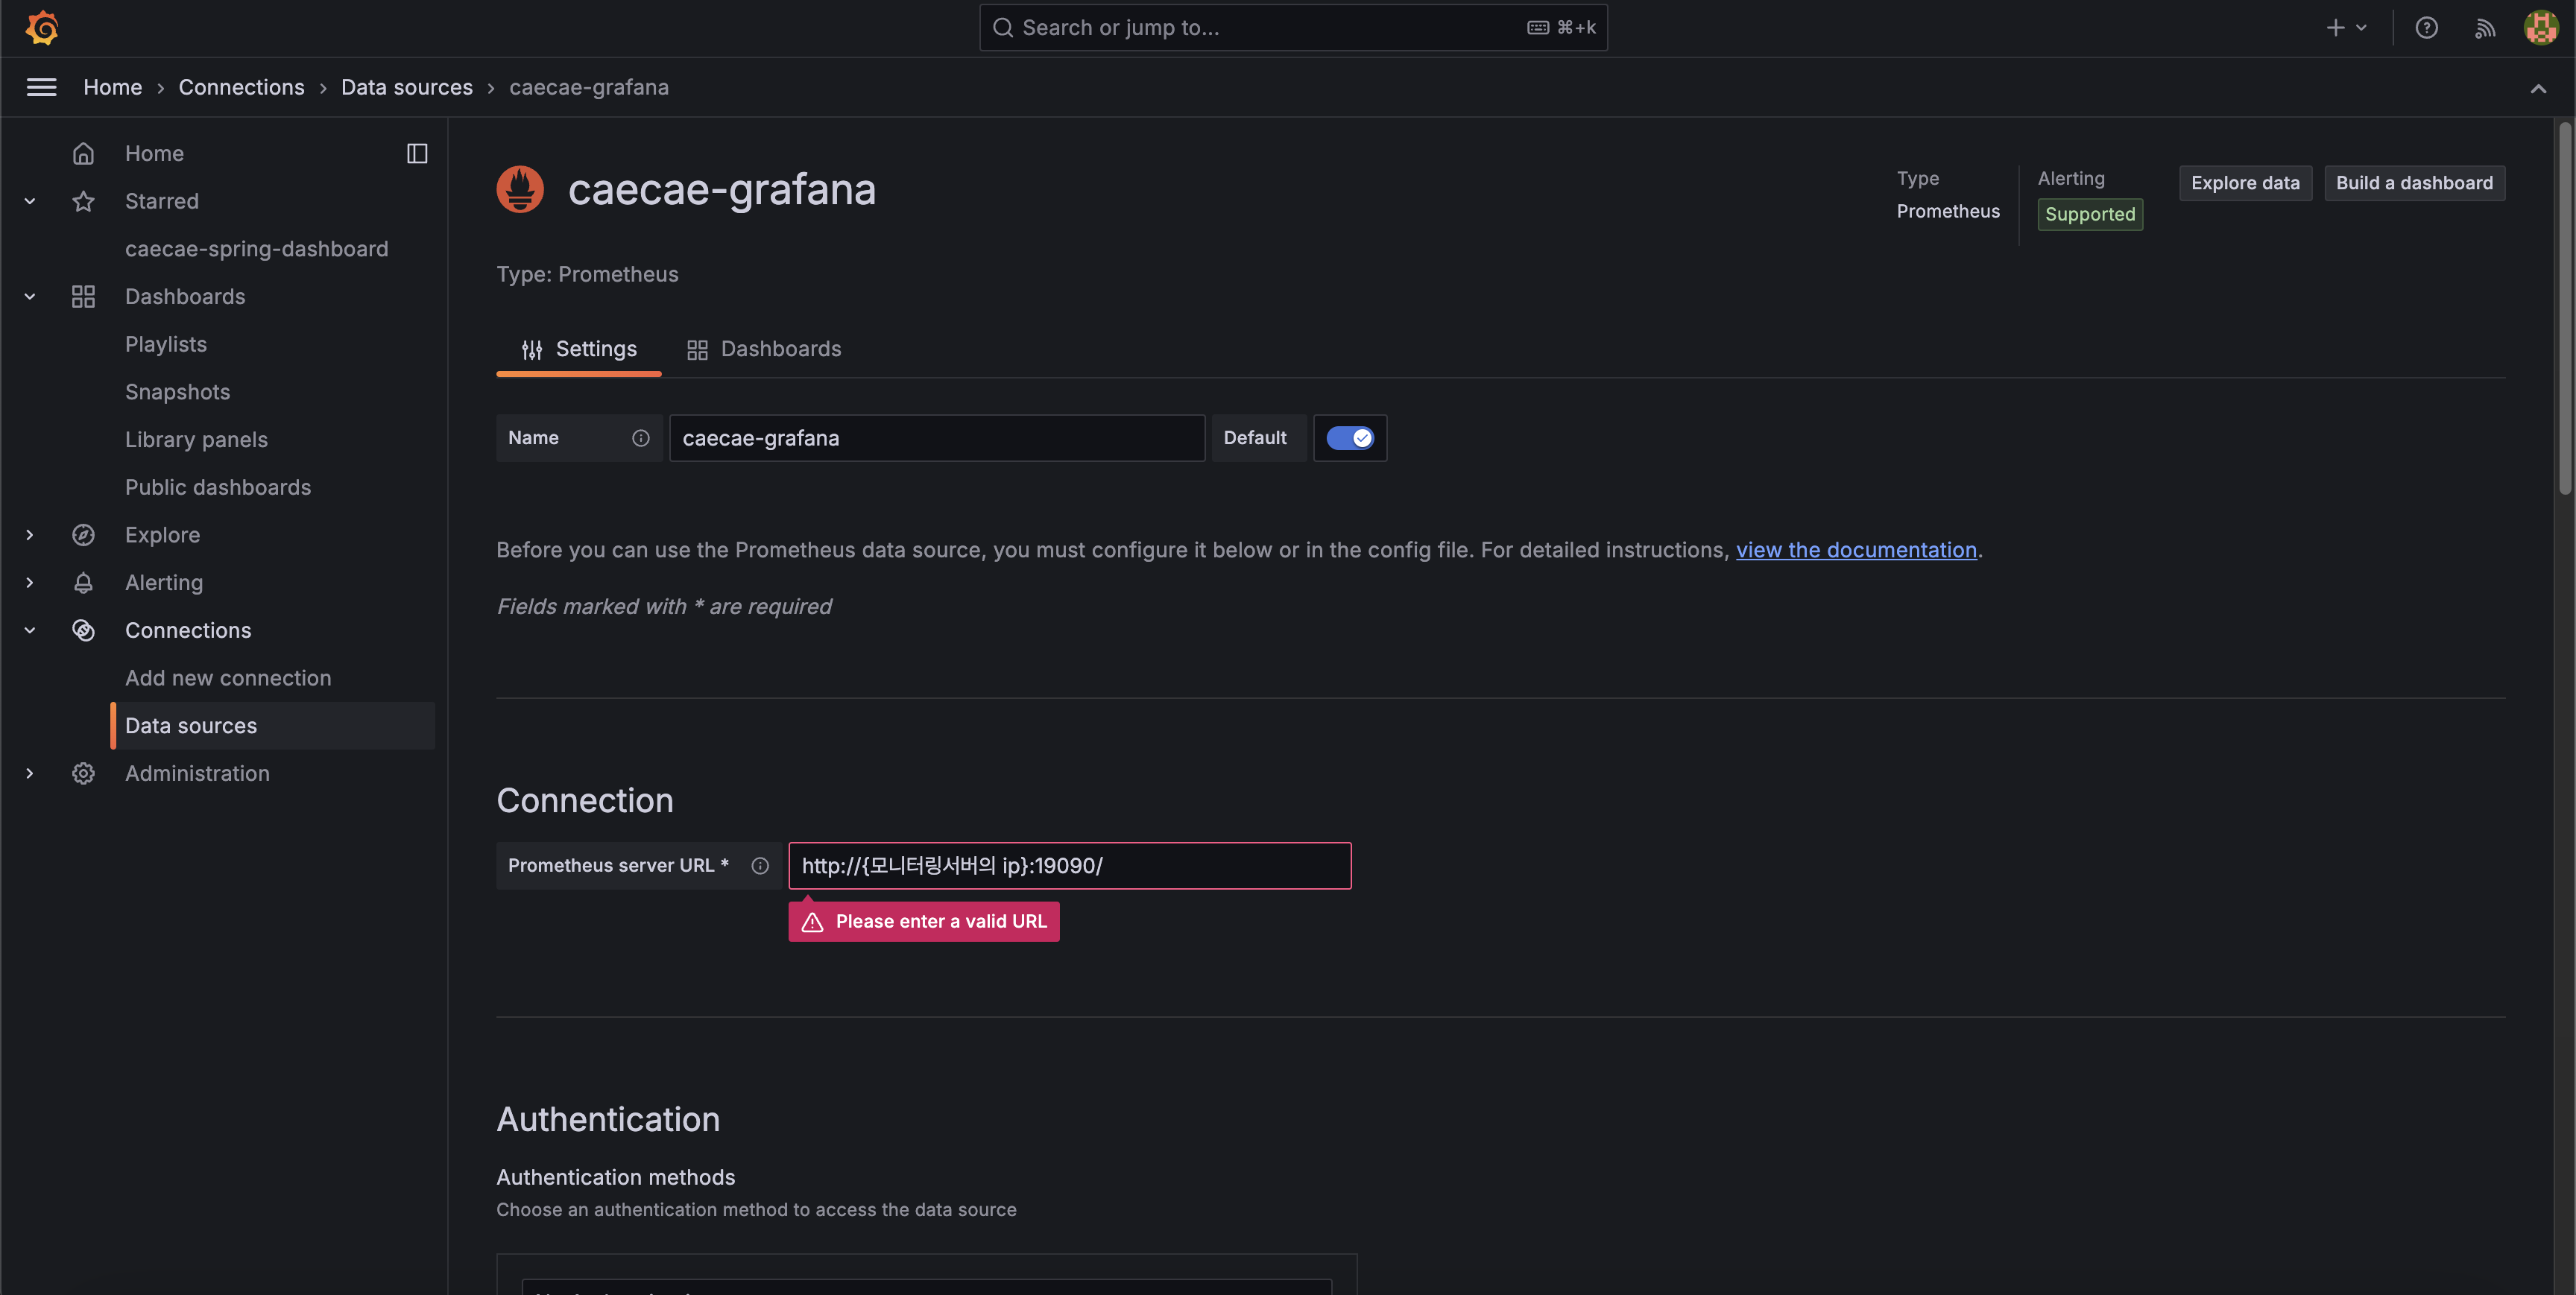Open the plus New dropdown menu
This screenshot has width=2576, height=1295.
[x=2346, y=28]
